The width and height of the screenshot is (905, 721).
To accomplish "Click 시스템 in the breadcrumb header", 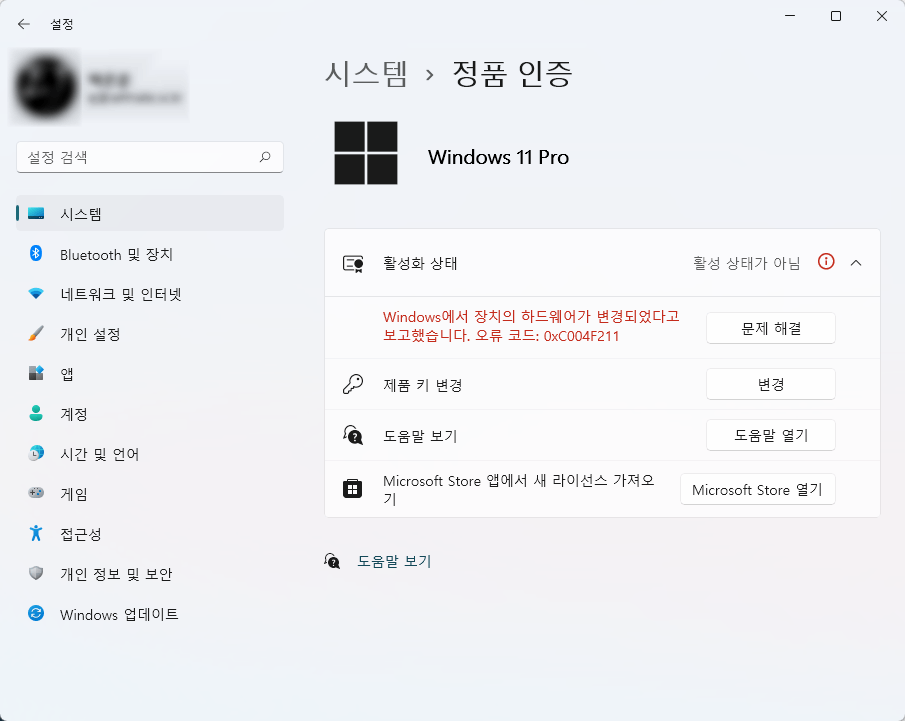I will pyautogui.click(x=367, y=74).
